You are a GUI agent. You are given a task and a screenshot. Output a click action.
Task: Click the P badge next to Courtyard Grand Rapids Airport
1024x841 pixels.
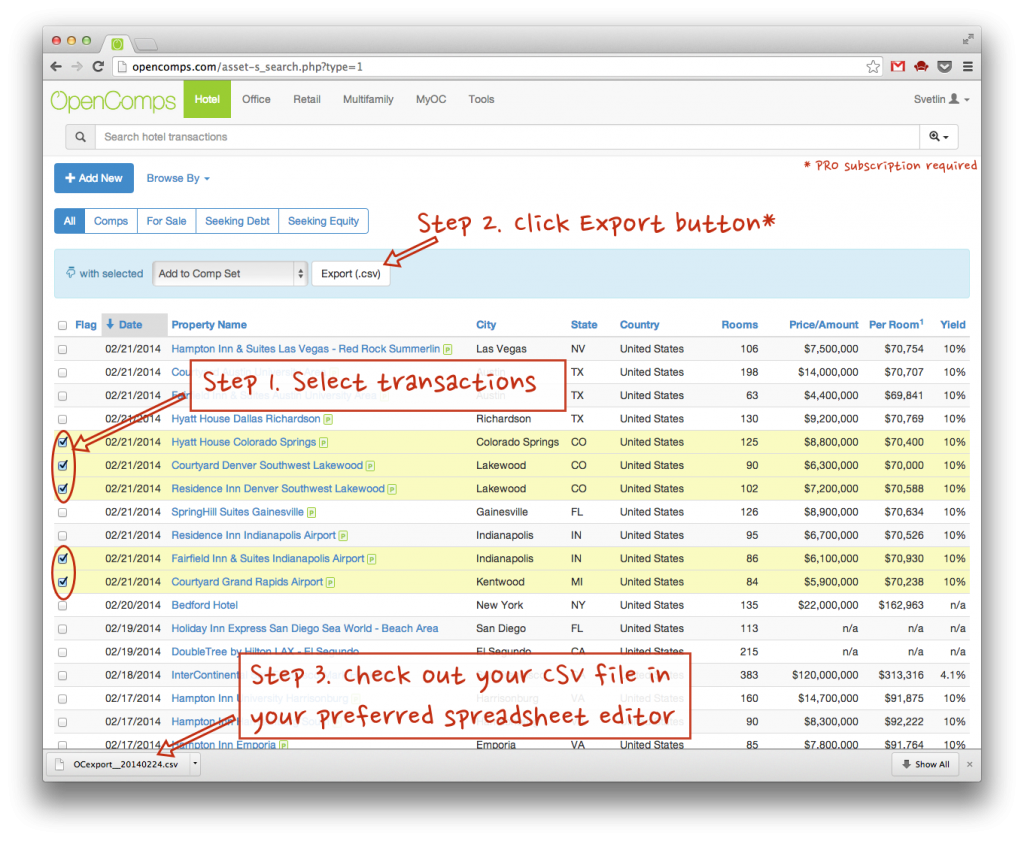[x=330, y=582]
